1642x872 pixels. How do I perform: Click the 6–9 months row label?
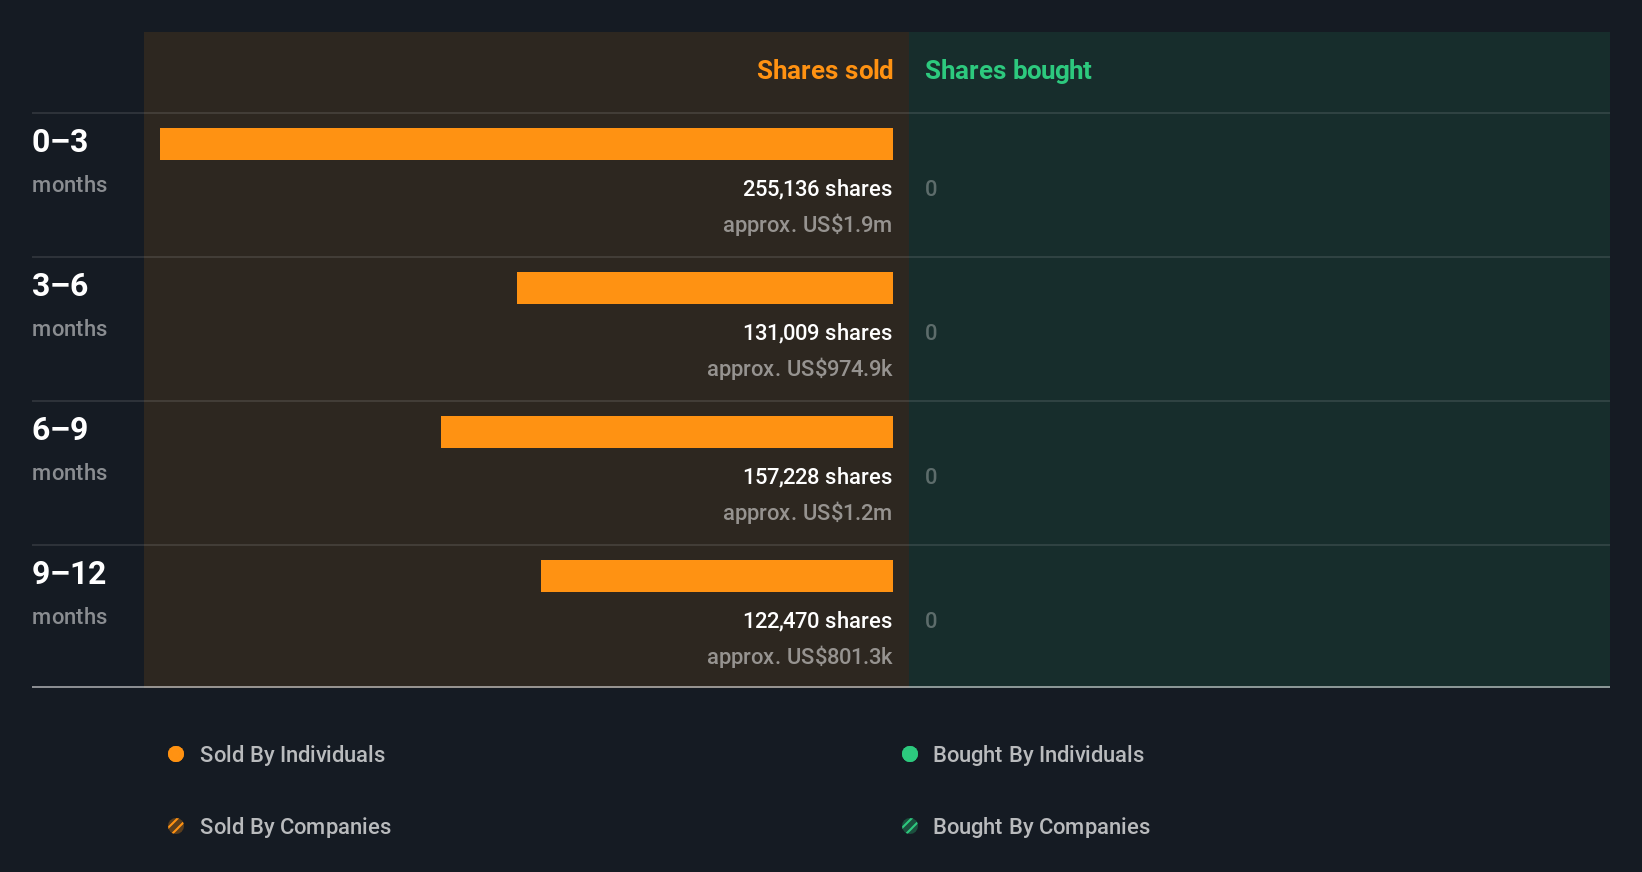coord(69,449)
